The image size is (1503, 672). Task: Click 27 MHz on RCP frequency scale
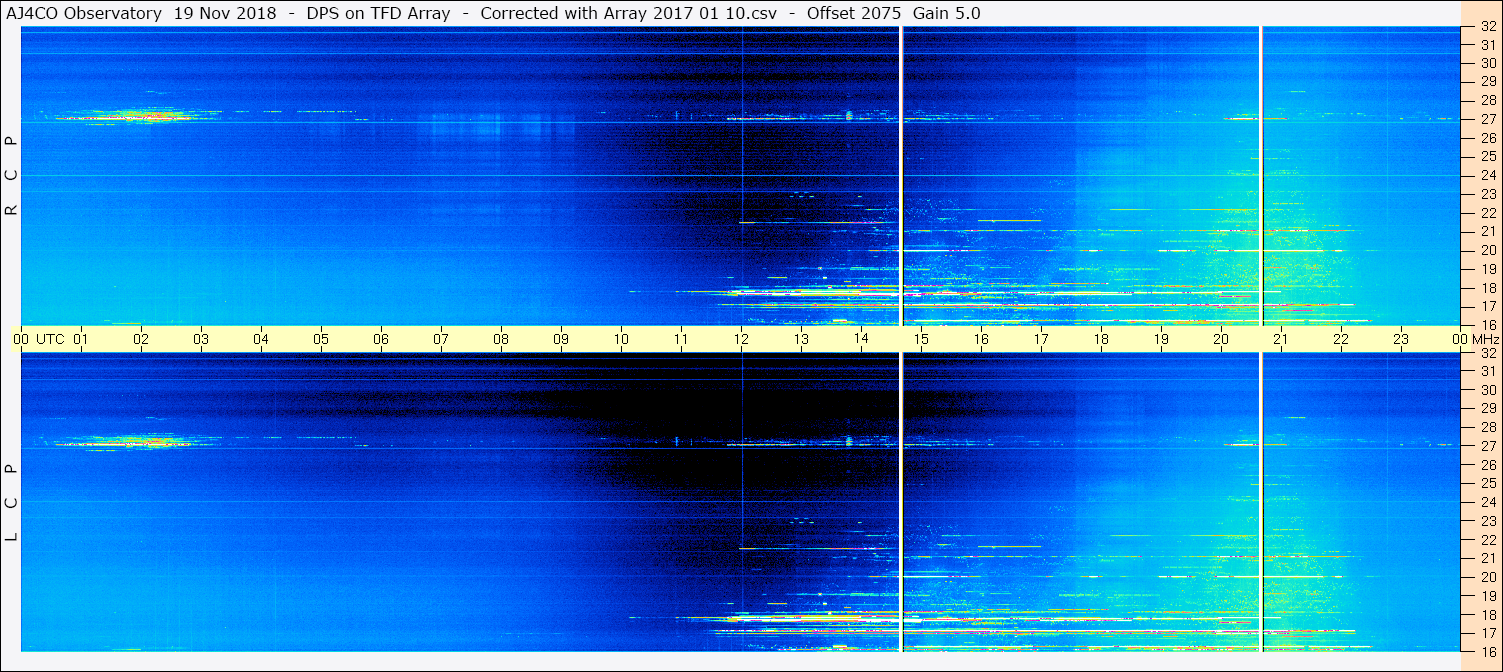pos(1488,119)
